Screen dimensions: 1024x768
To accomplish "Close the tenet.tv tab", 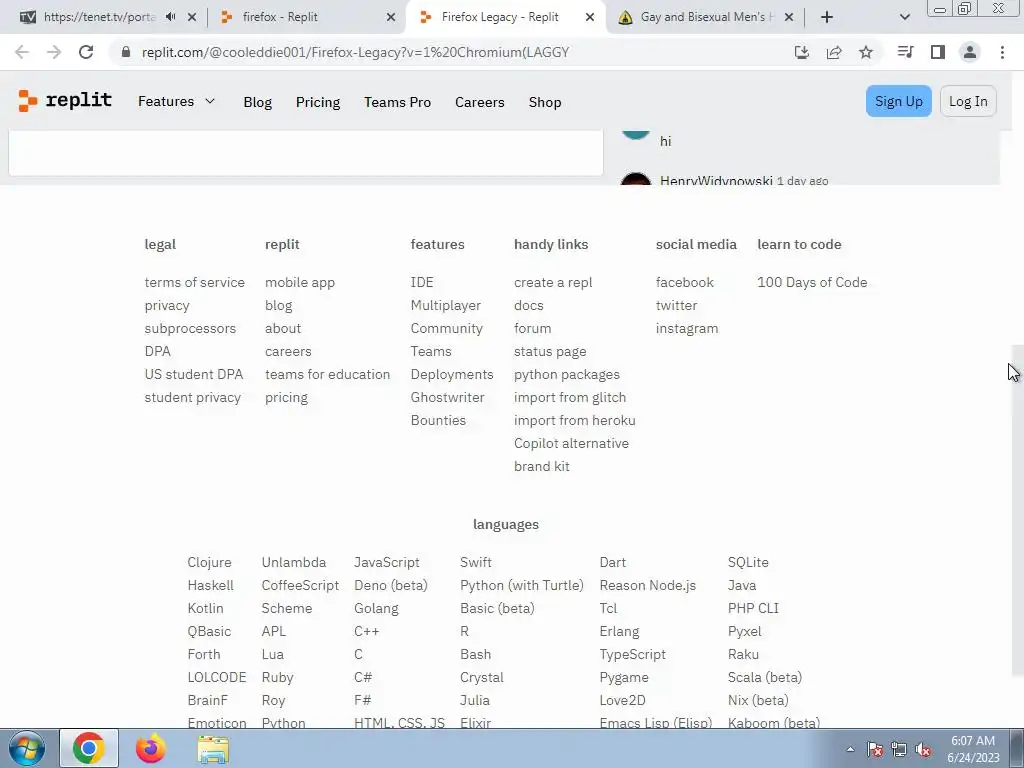I will (x=192, y=17).
